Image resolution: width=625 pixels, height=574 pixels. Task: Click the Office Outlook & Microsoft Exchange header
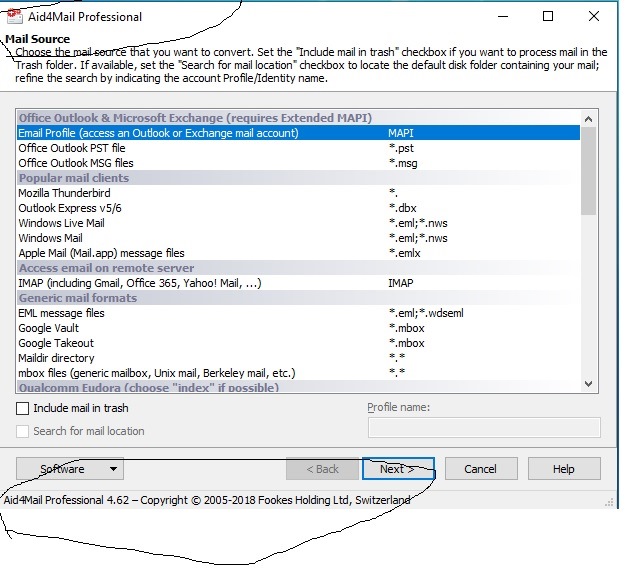pyautogui.click(x=298, y=118)
